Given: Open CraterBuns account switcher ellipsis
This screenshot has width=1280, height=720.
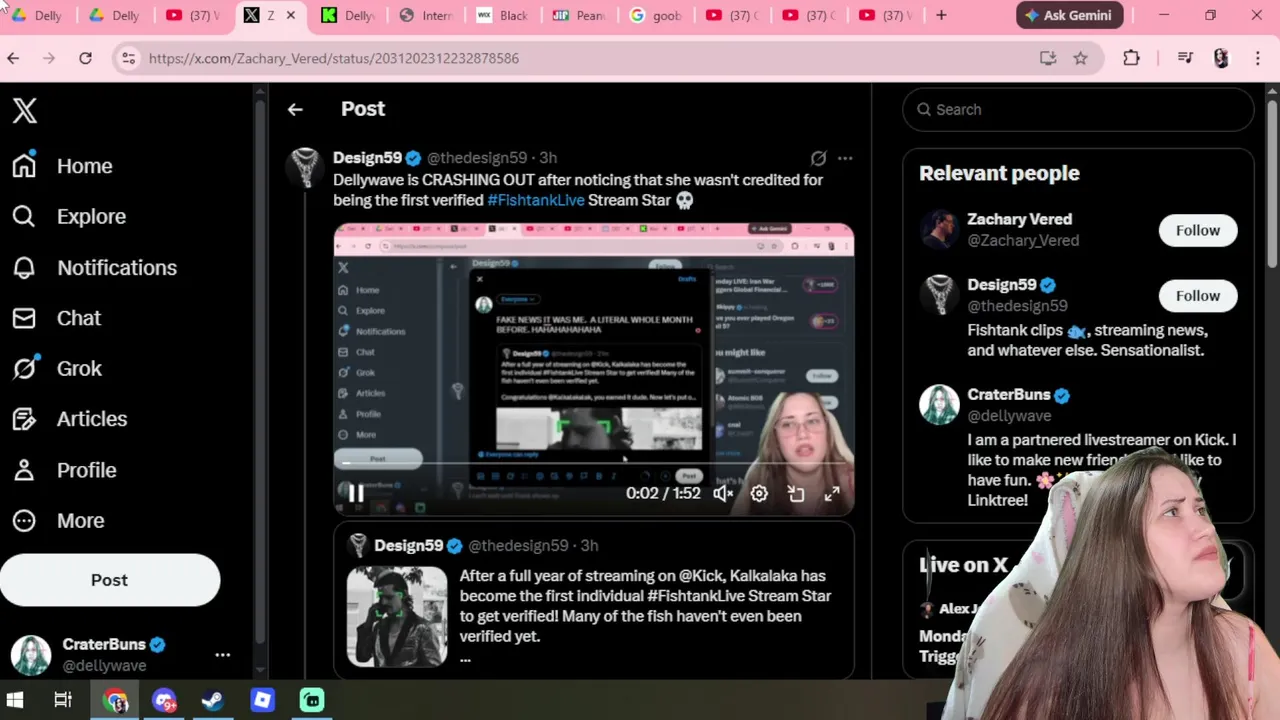Looking at the screenshot, I should (223, 655).
